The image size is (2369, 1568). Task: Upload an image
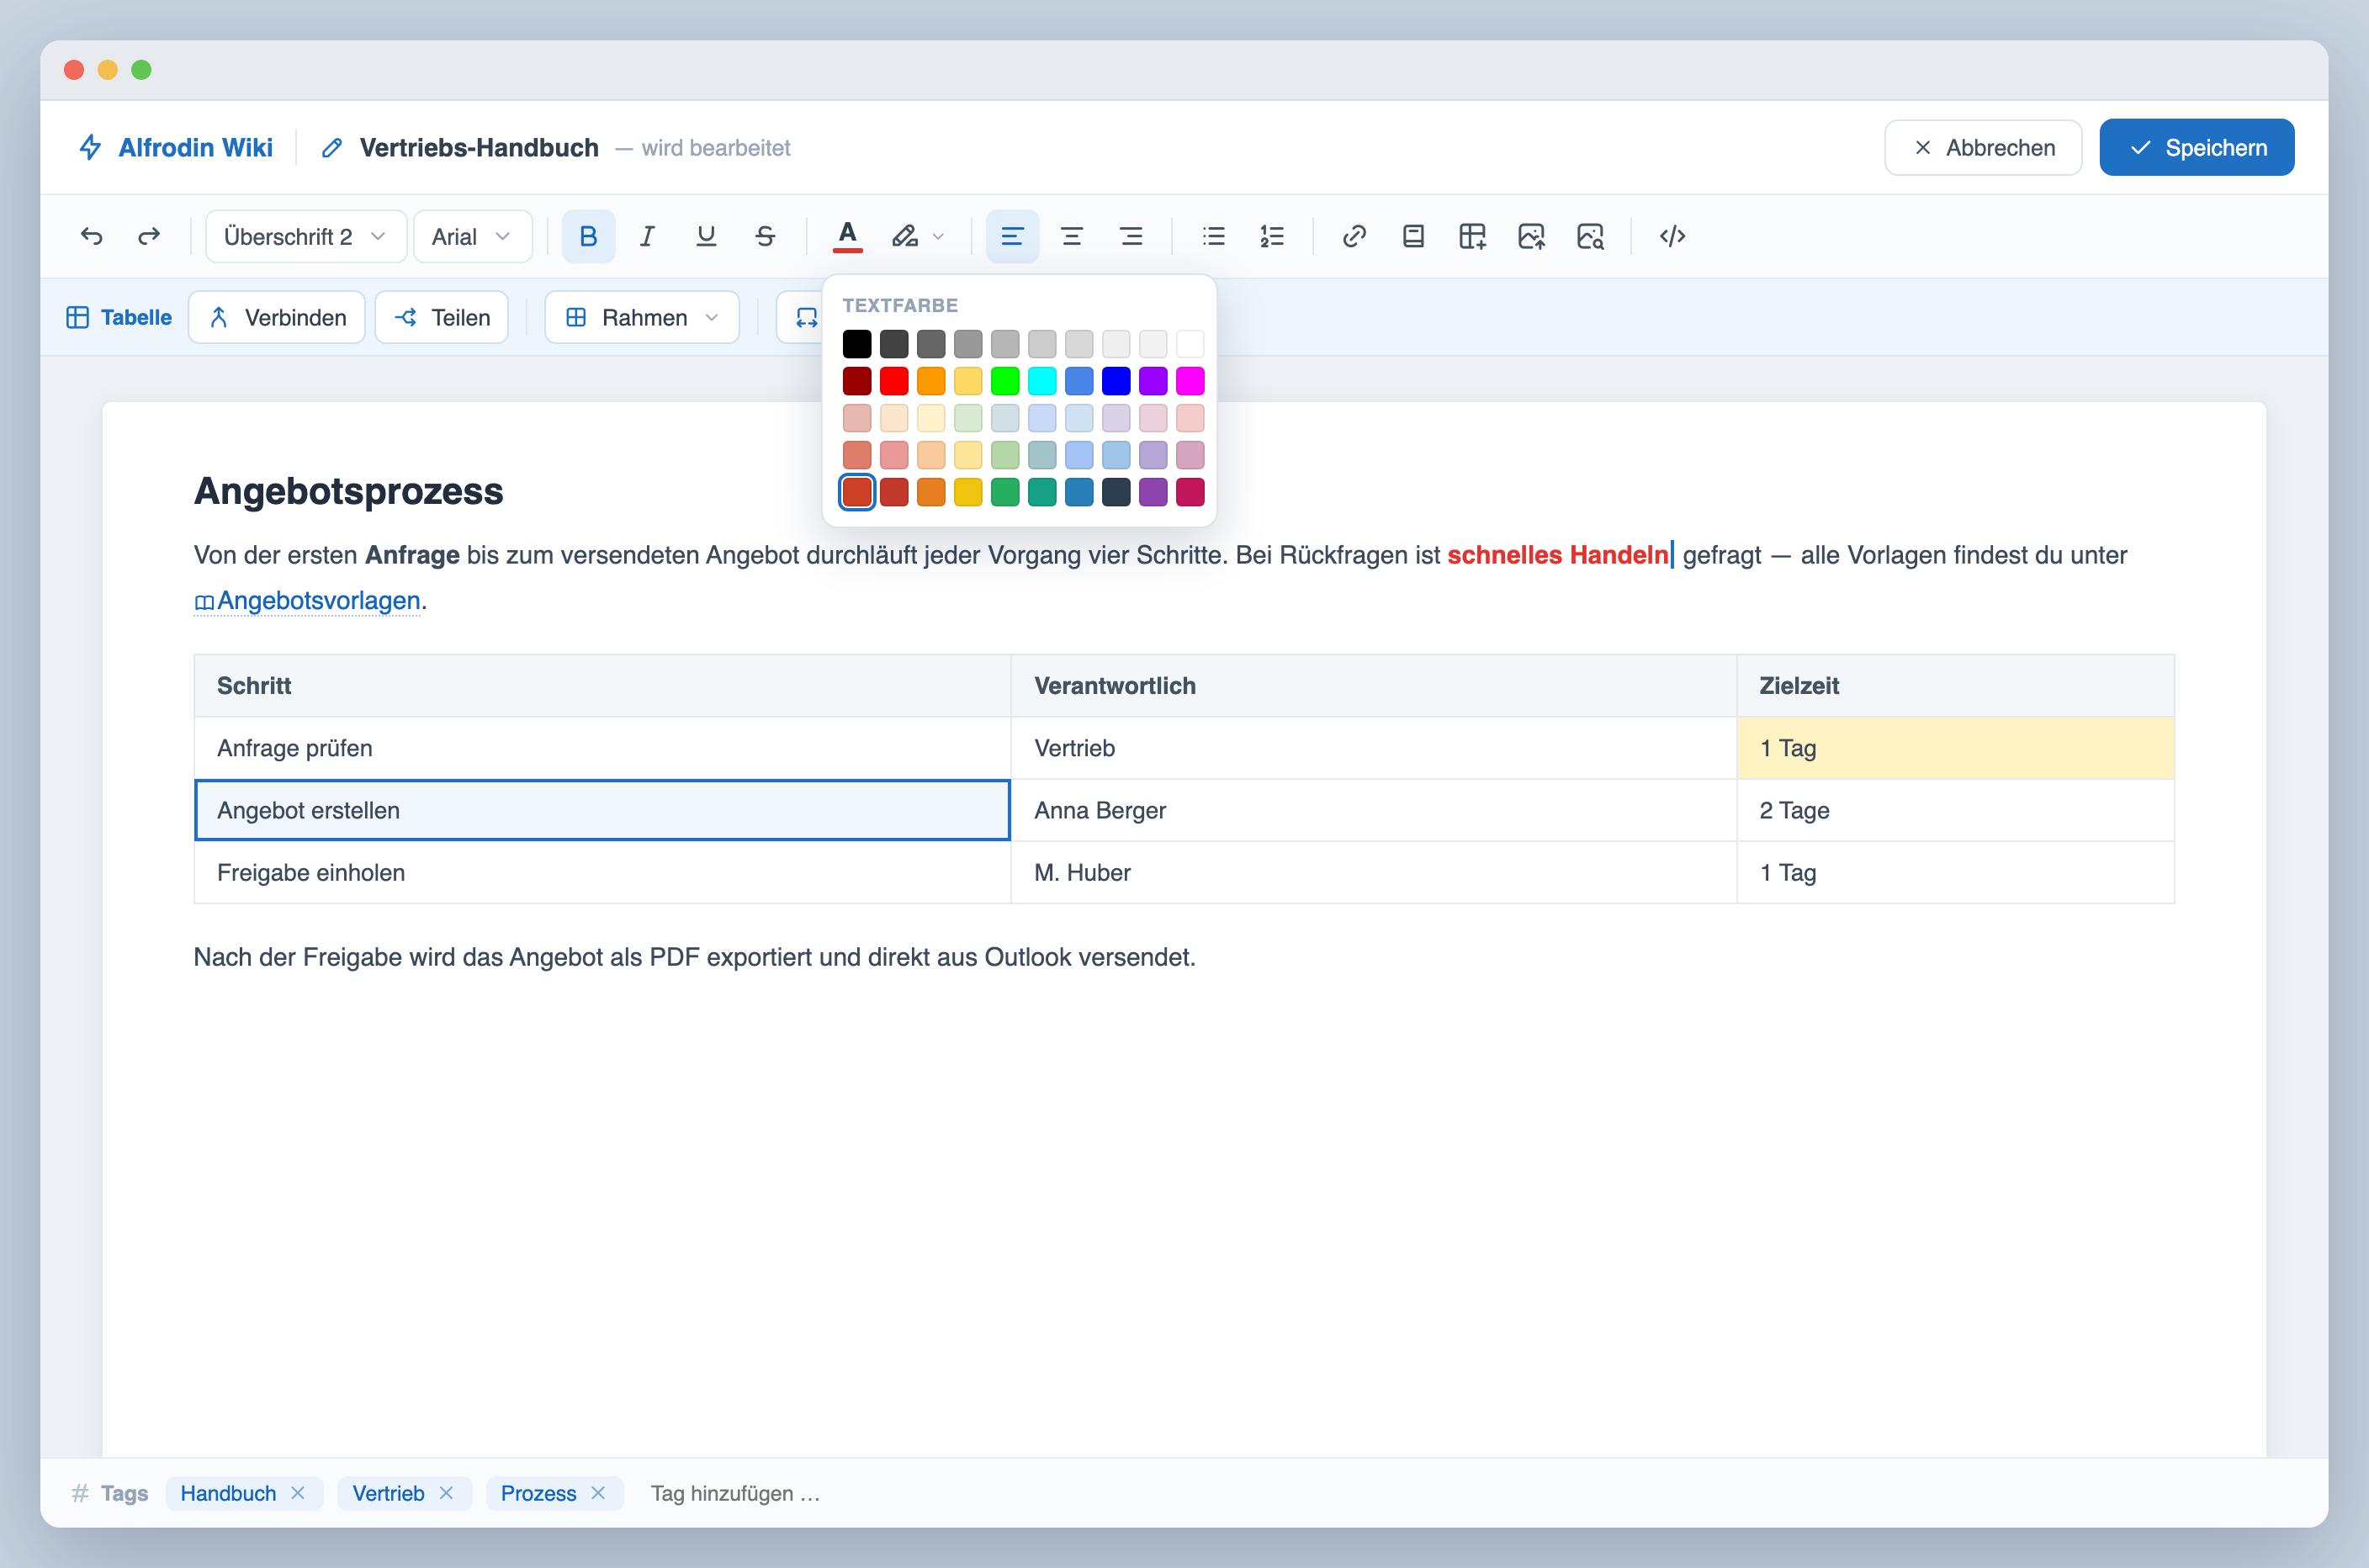[1531, 236]
